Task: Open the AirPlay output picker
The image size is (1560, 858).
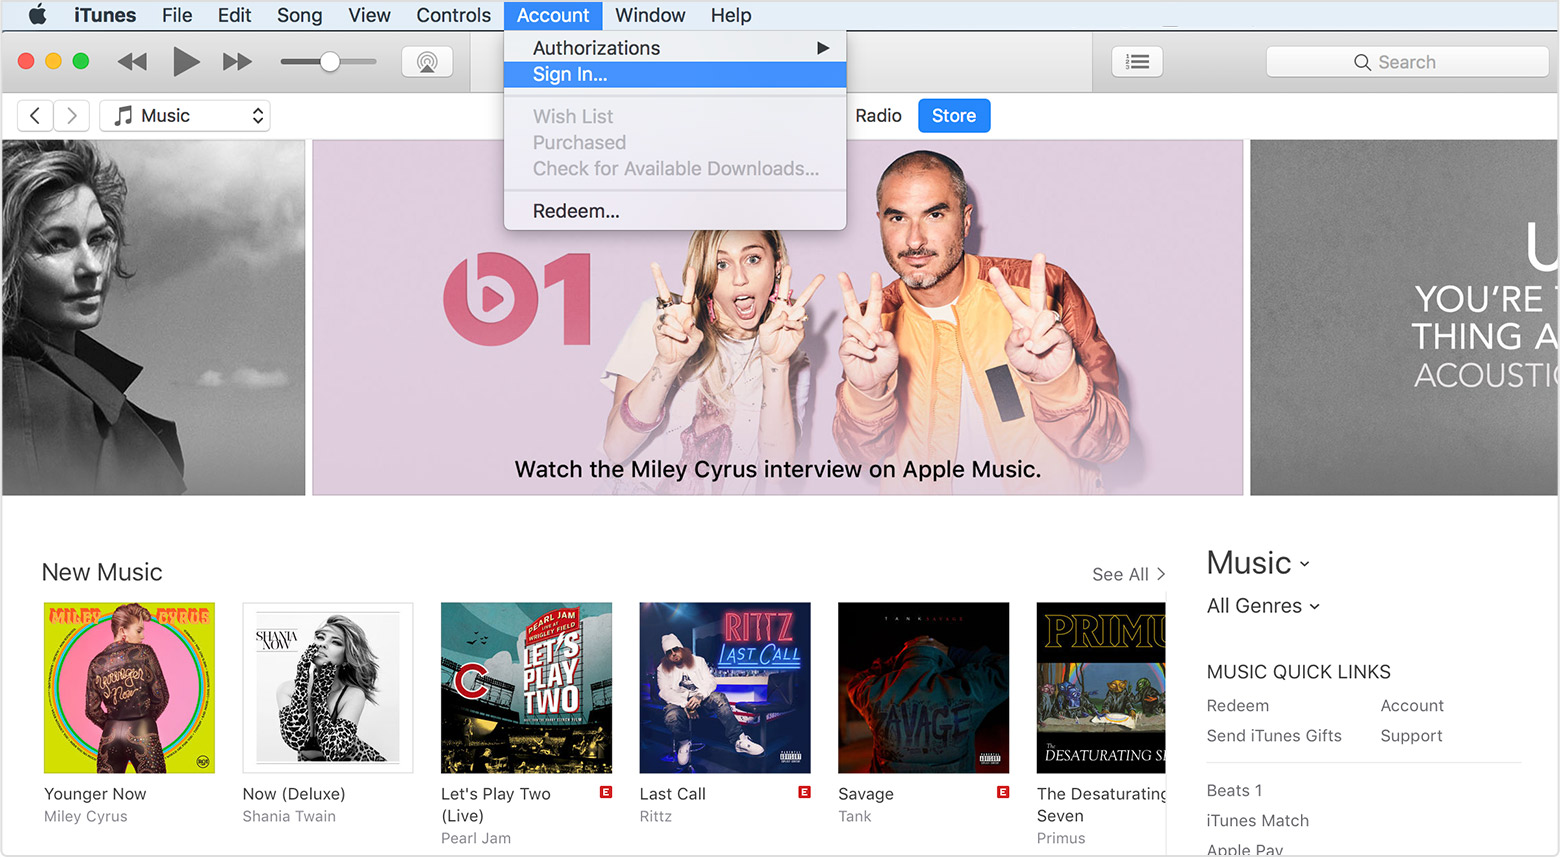Action: (x=427, y=62)
